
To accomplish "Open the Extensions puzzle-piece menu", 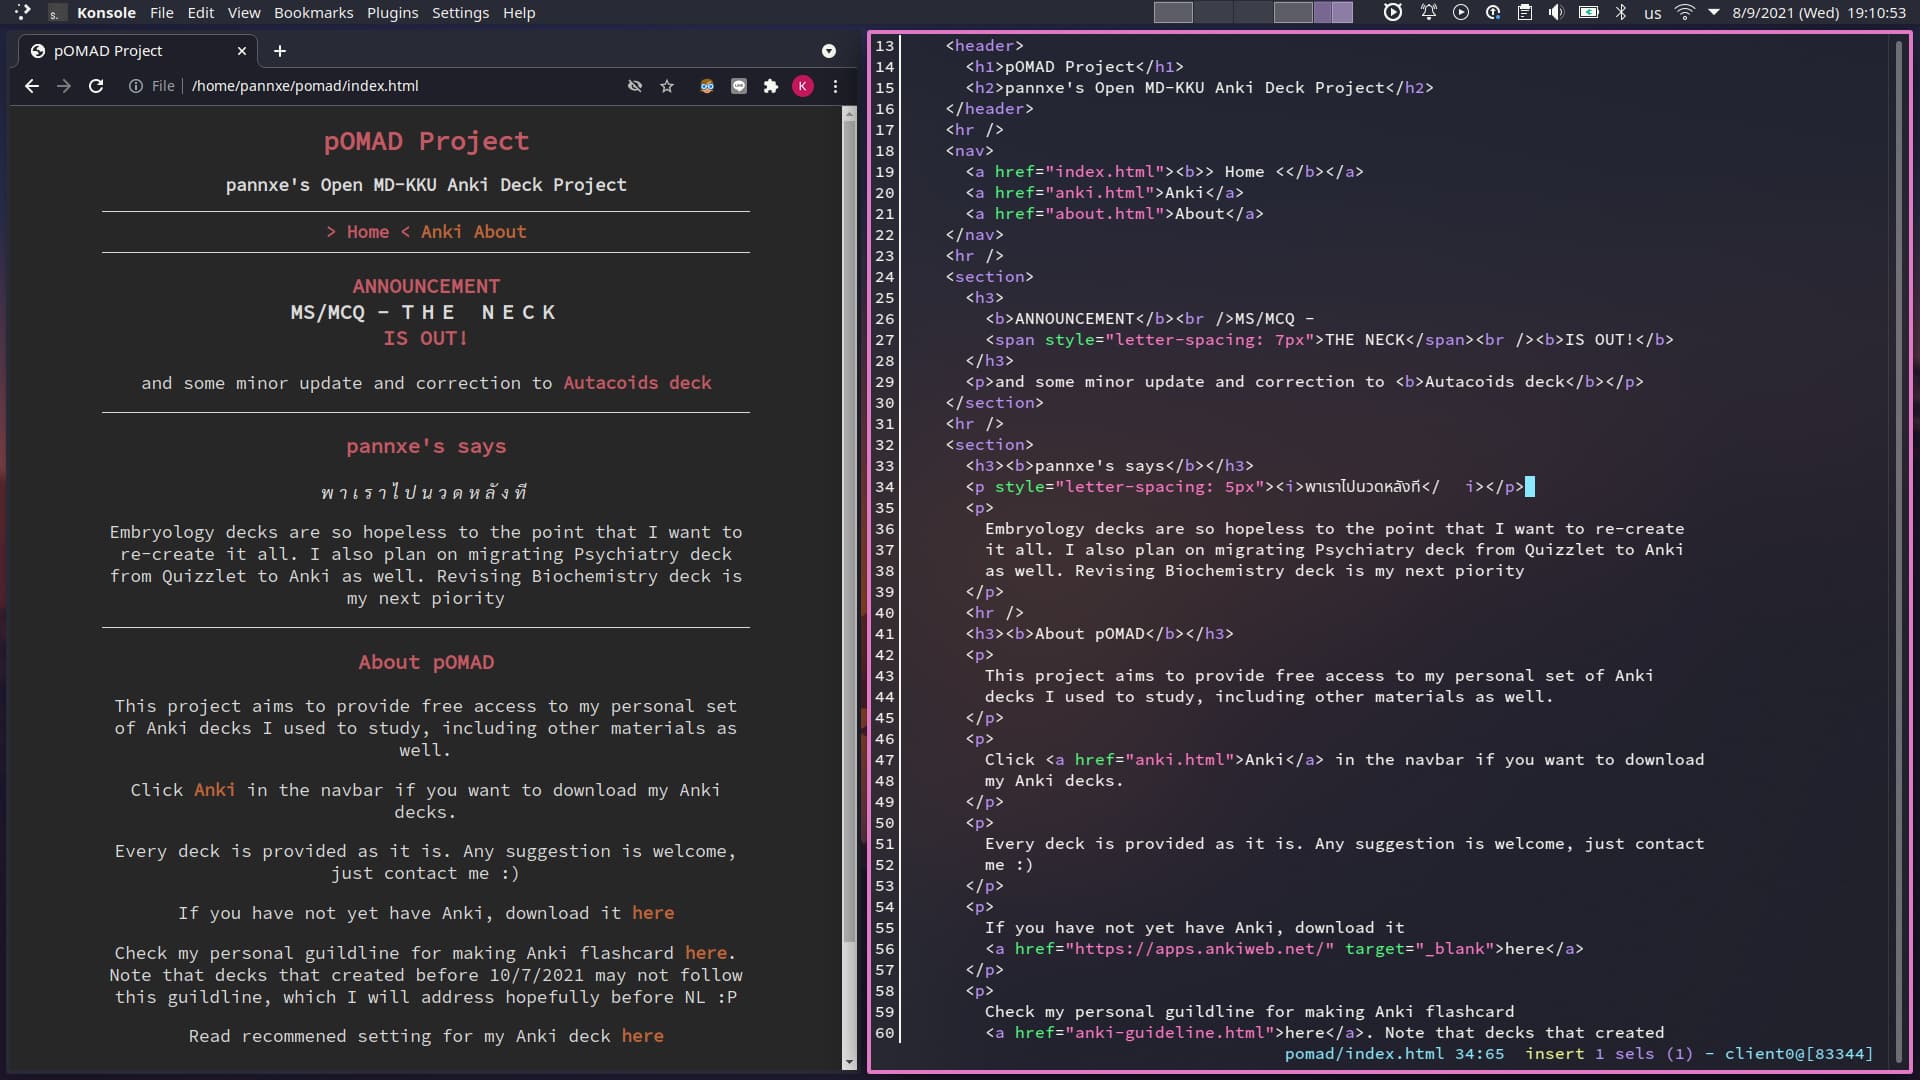I will tap(771, 86).
